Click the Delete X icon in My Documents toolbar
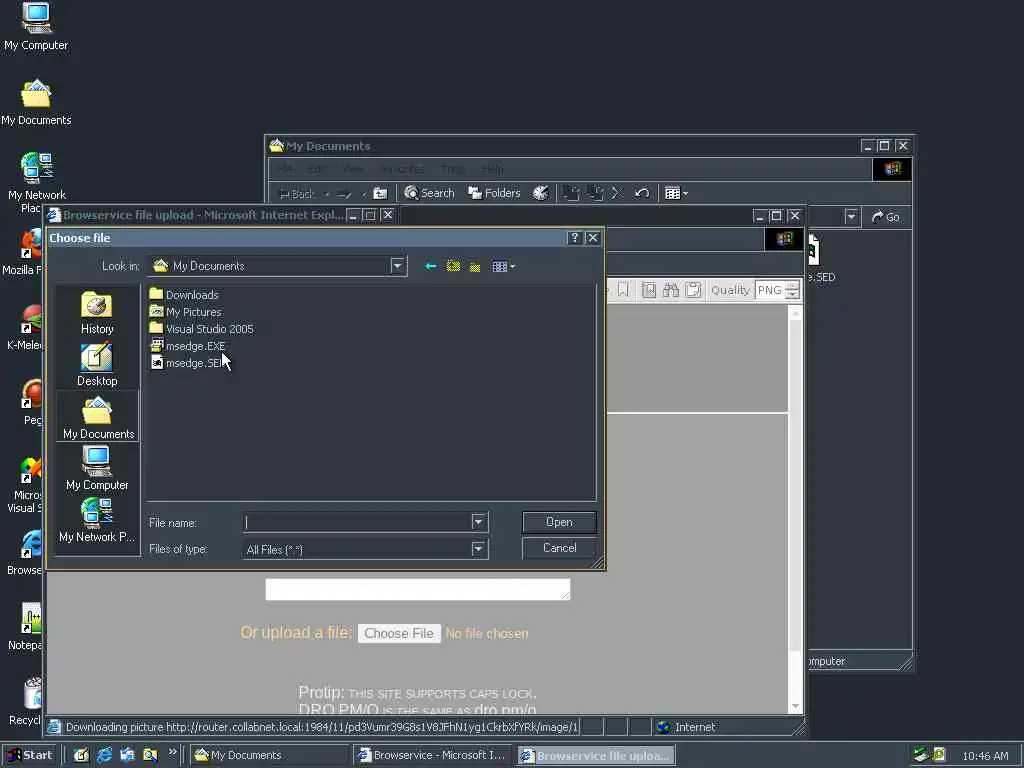 coord(617,193)
